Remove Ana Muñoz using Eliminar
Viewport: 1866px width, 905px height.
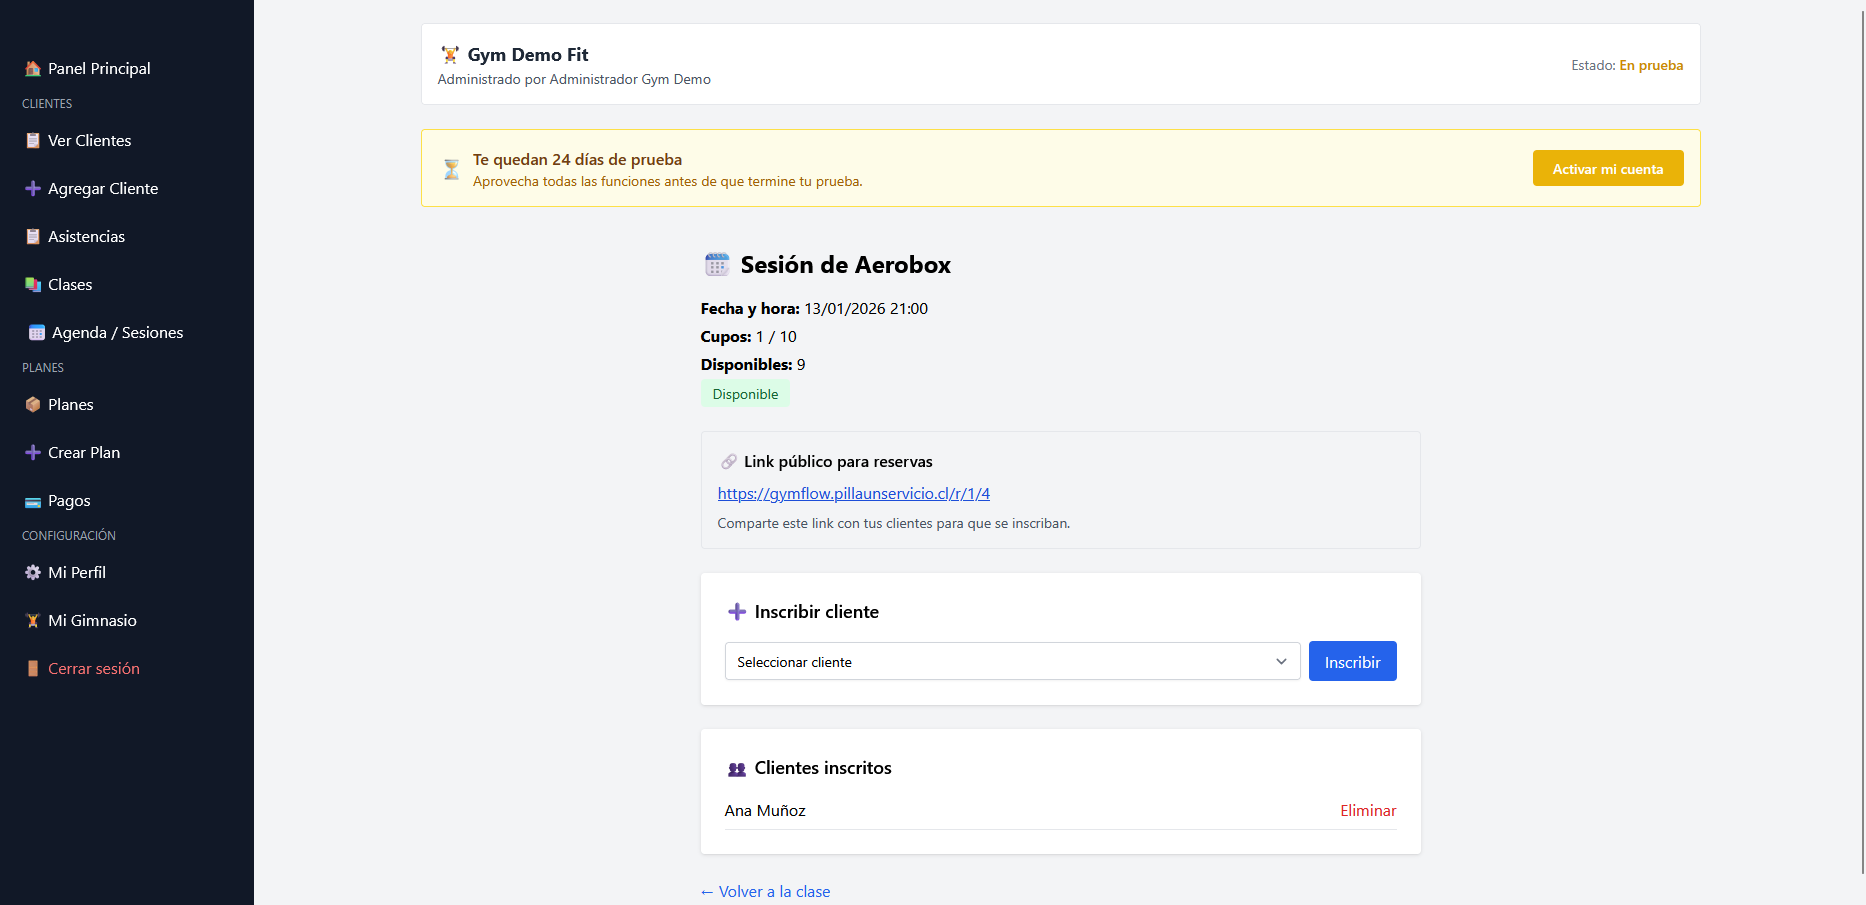click(1367, 811)
